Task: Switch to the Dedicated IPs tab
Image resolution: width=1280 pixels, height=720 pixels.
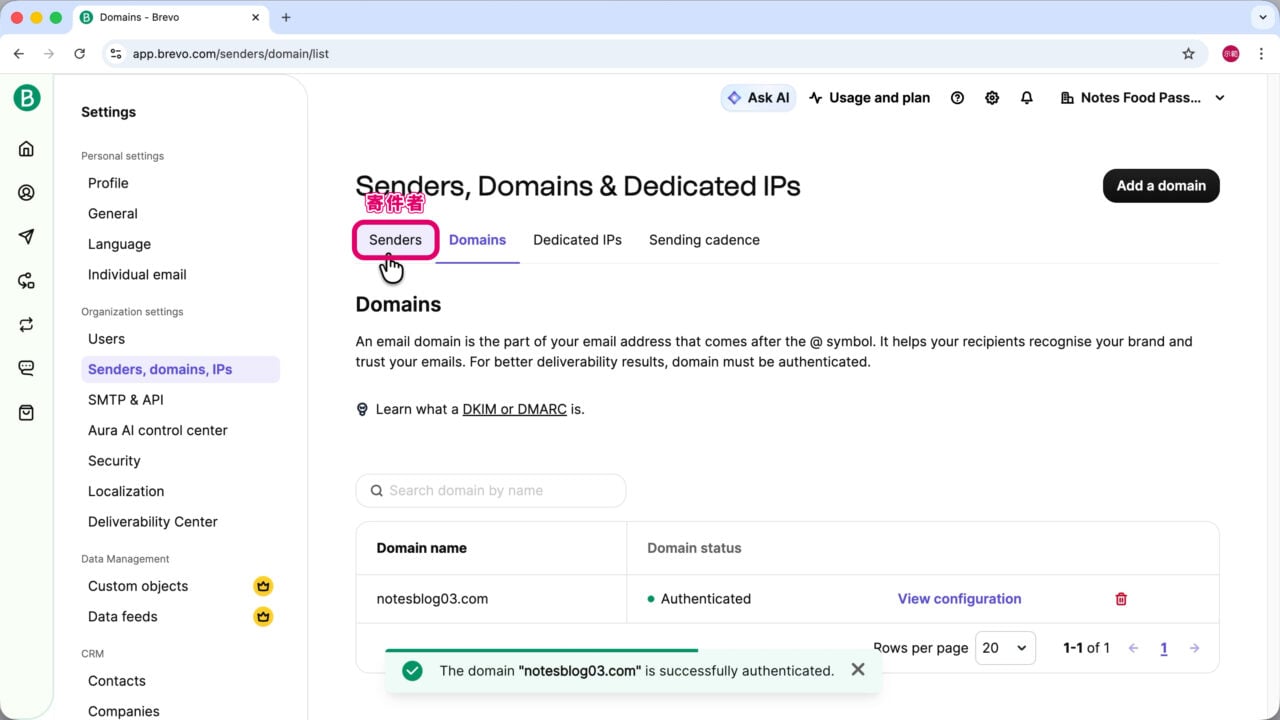Action: click(x=577, y=240)
